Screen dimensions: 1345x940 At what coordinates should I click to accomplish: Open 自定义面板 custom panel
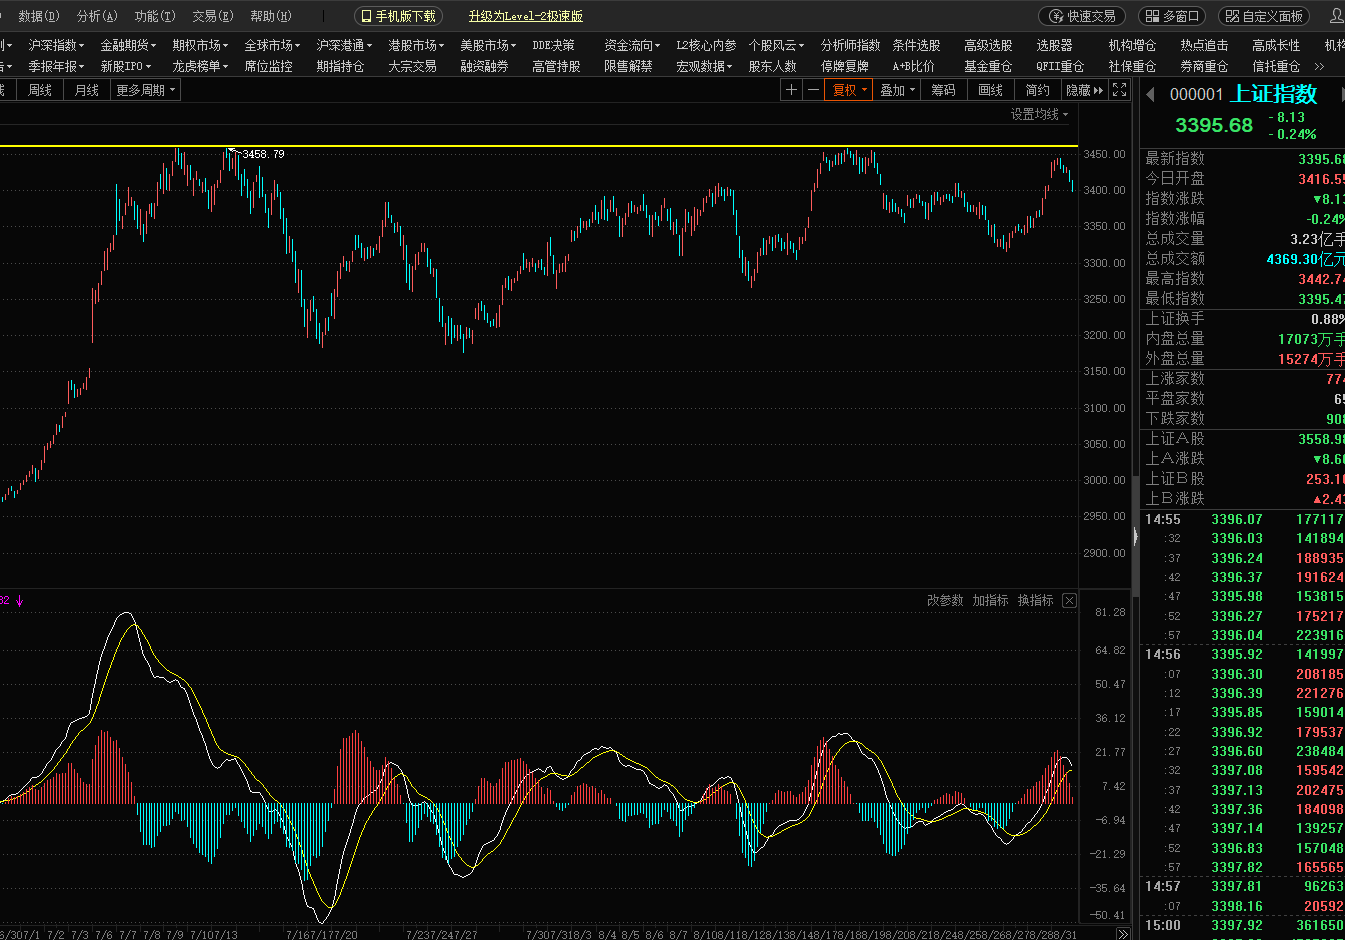pyautogui.click(x=1265, y=16)
